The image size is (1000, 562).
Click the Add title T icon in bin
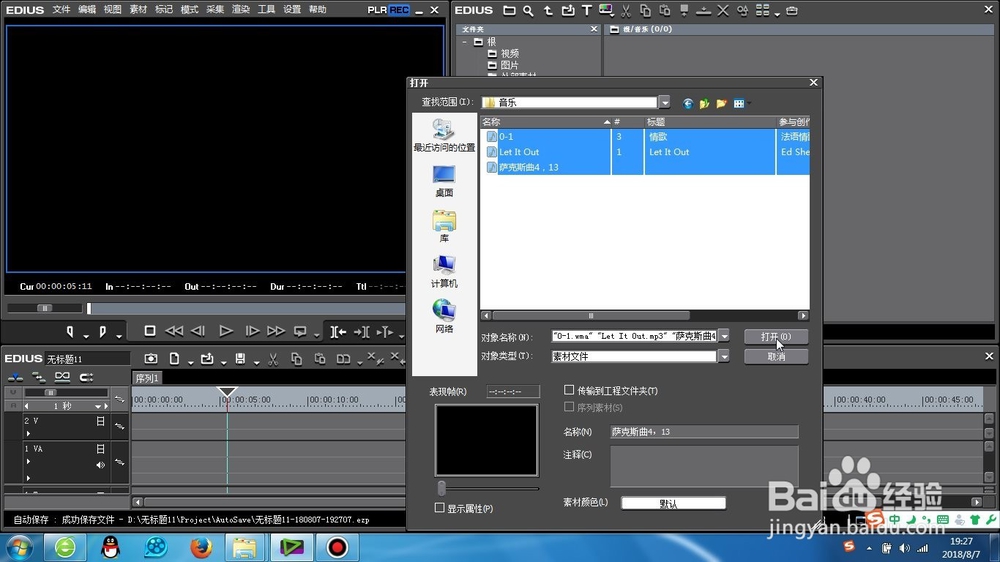pyautogui.click(x=587, y=10)
